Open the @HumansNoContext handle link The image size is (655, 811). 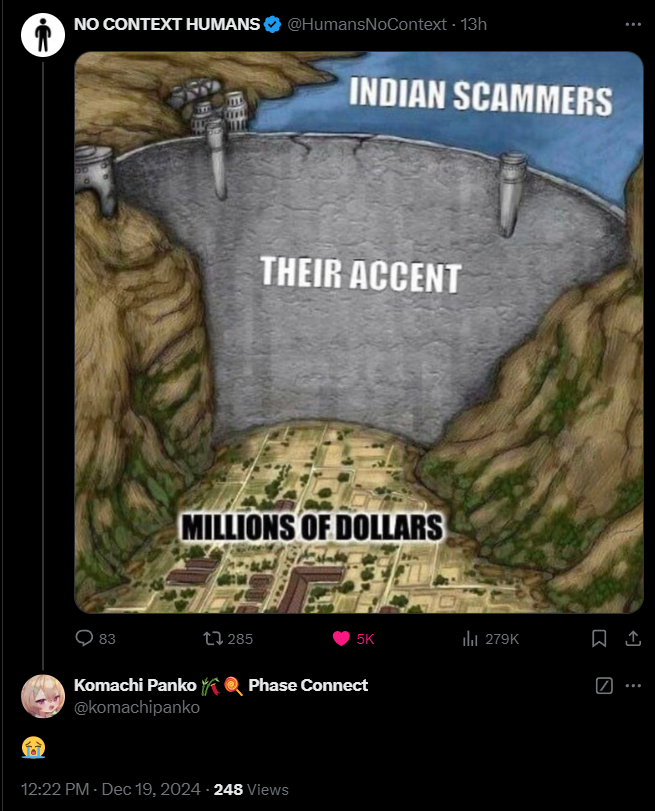[x=367, y=24]
